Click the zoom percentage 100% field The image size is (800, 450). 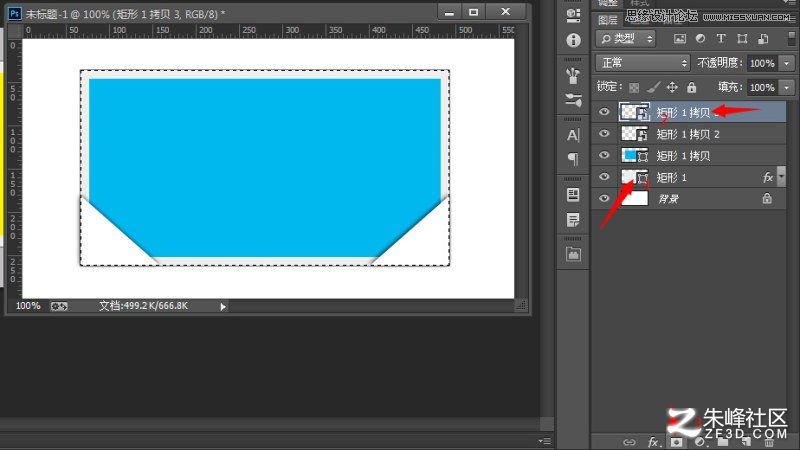coord(28,306)
